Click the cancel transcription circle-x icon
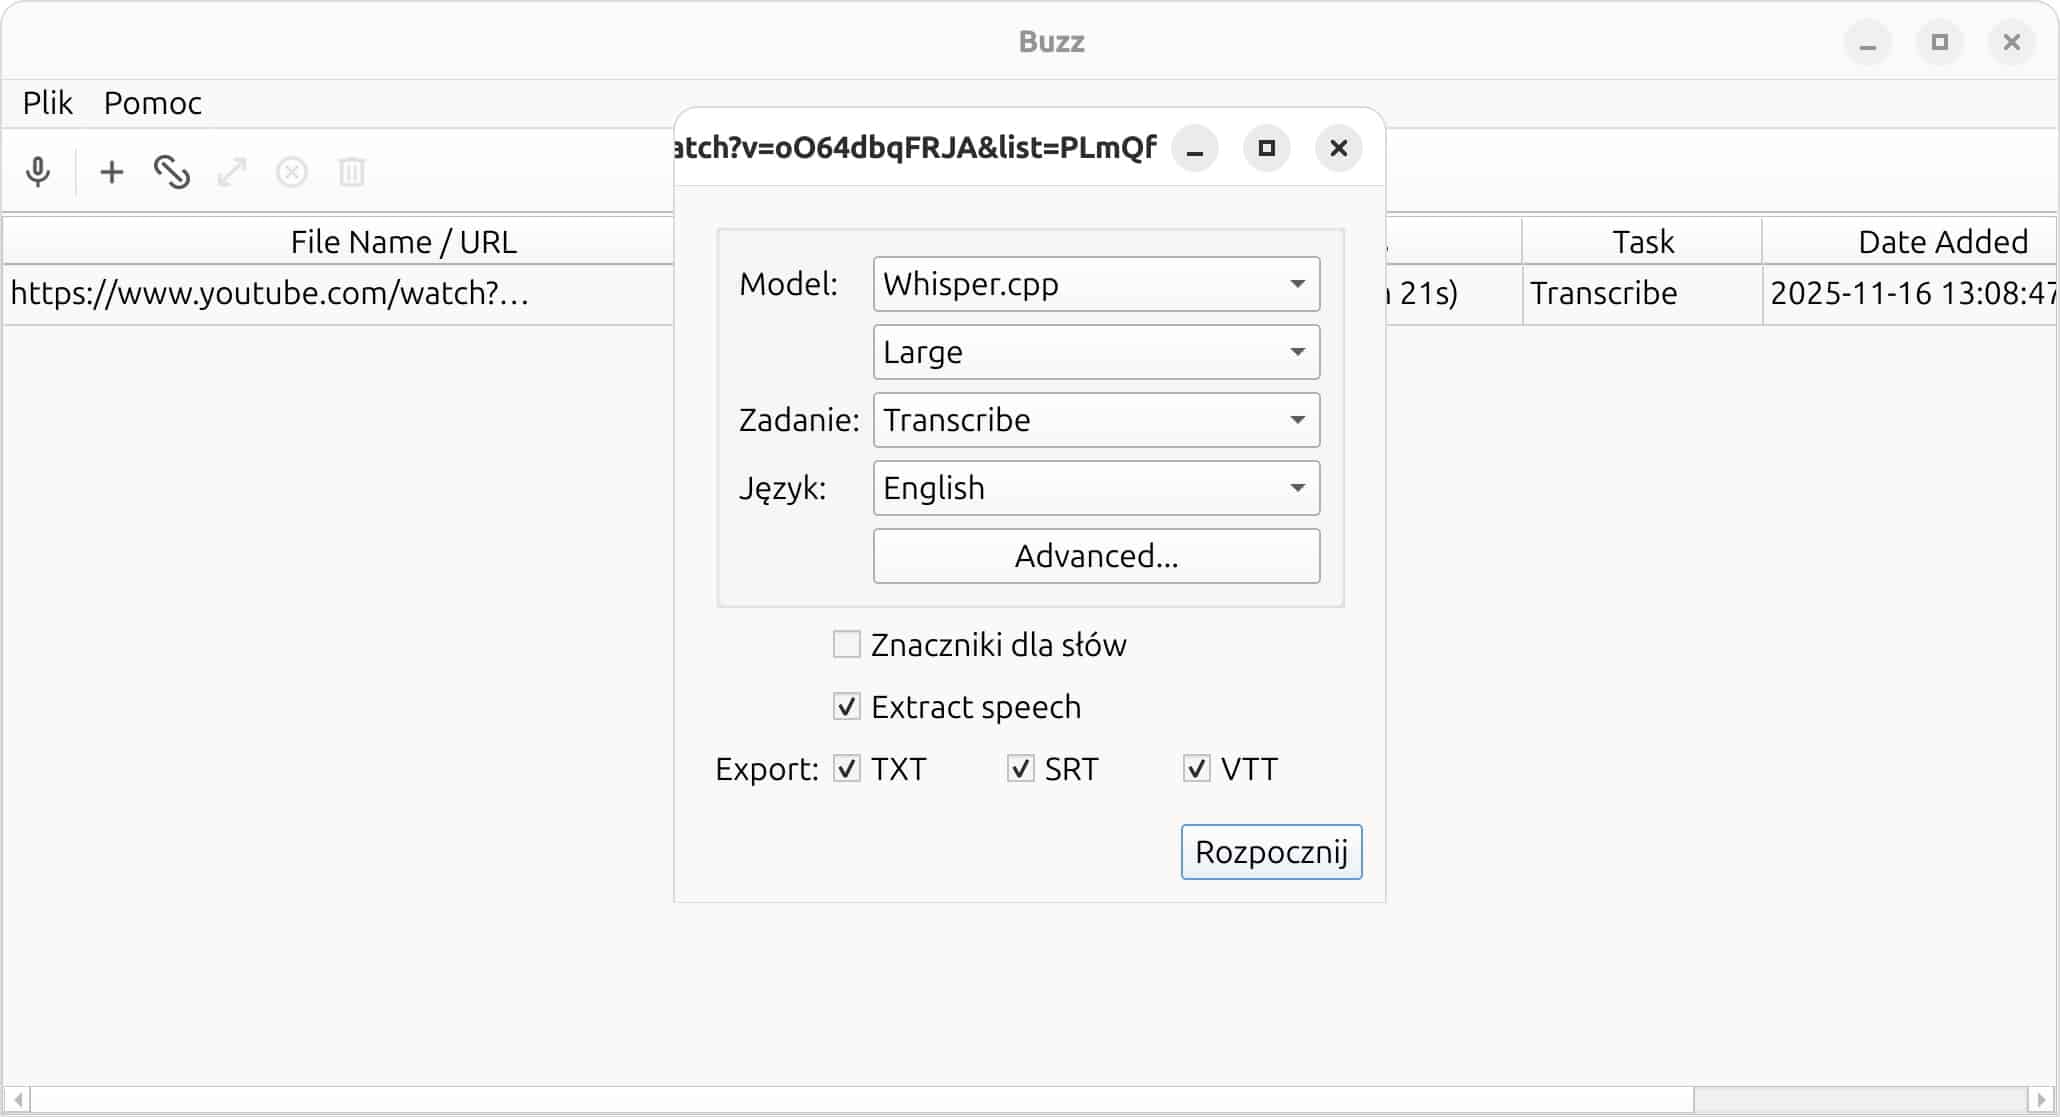Viewport: 2060px width, 1117px height. click(x=292, y=172)
